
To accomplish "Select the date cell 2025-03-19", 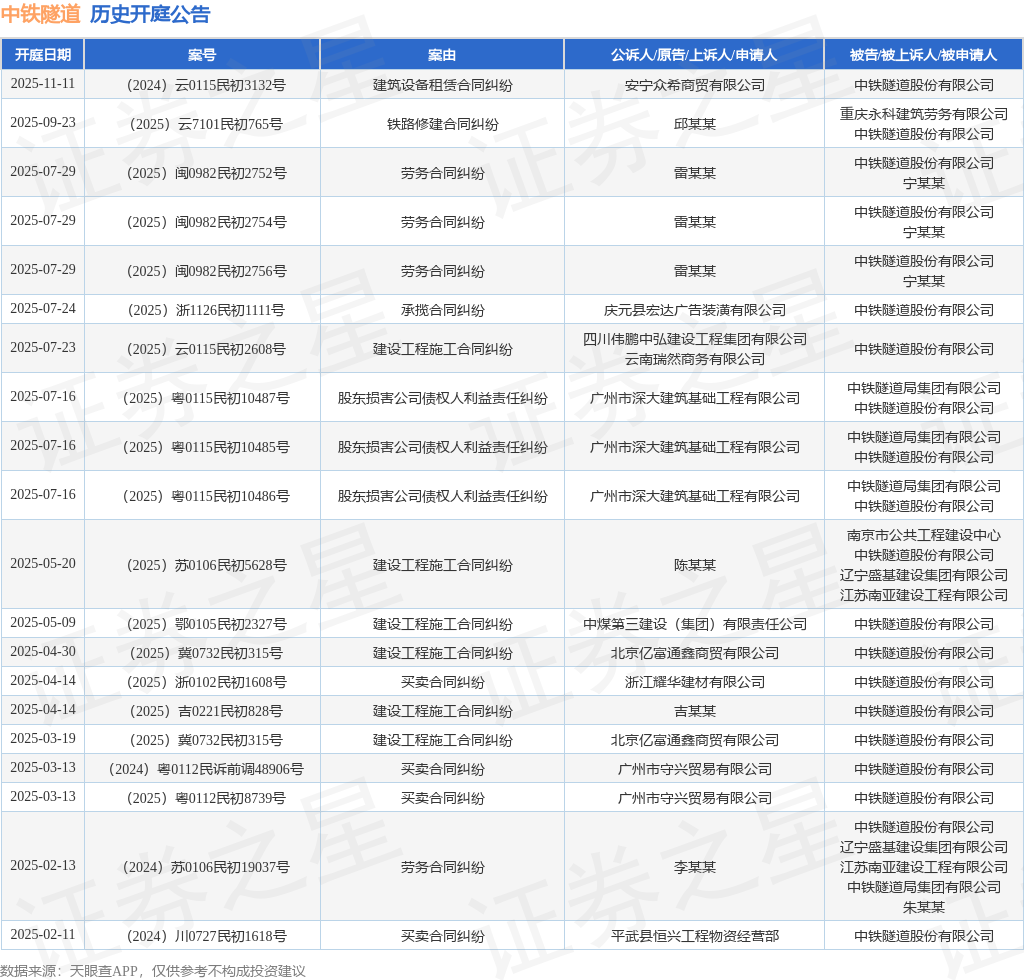I will (x=42, y=739).
